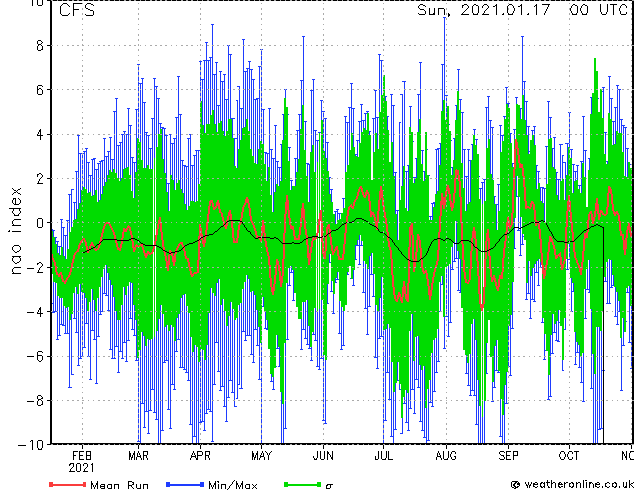Image resolution: width=634 pixels, height=490 pixels.
Task: Click the CFS model label
Action: 77,10
